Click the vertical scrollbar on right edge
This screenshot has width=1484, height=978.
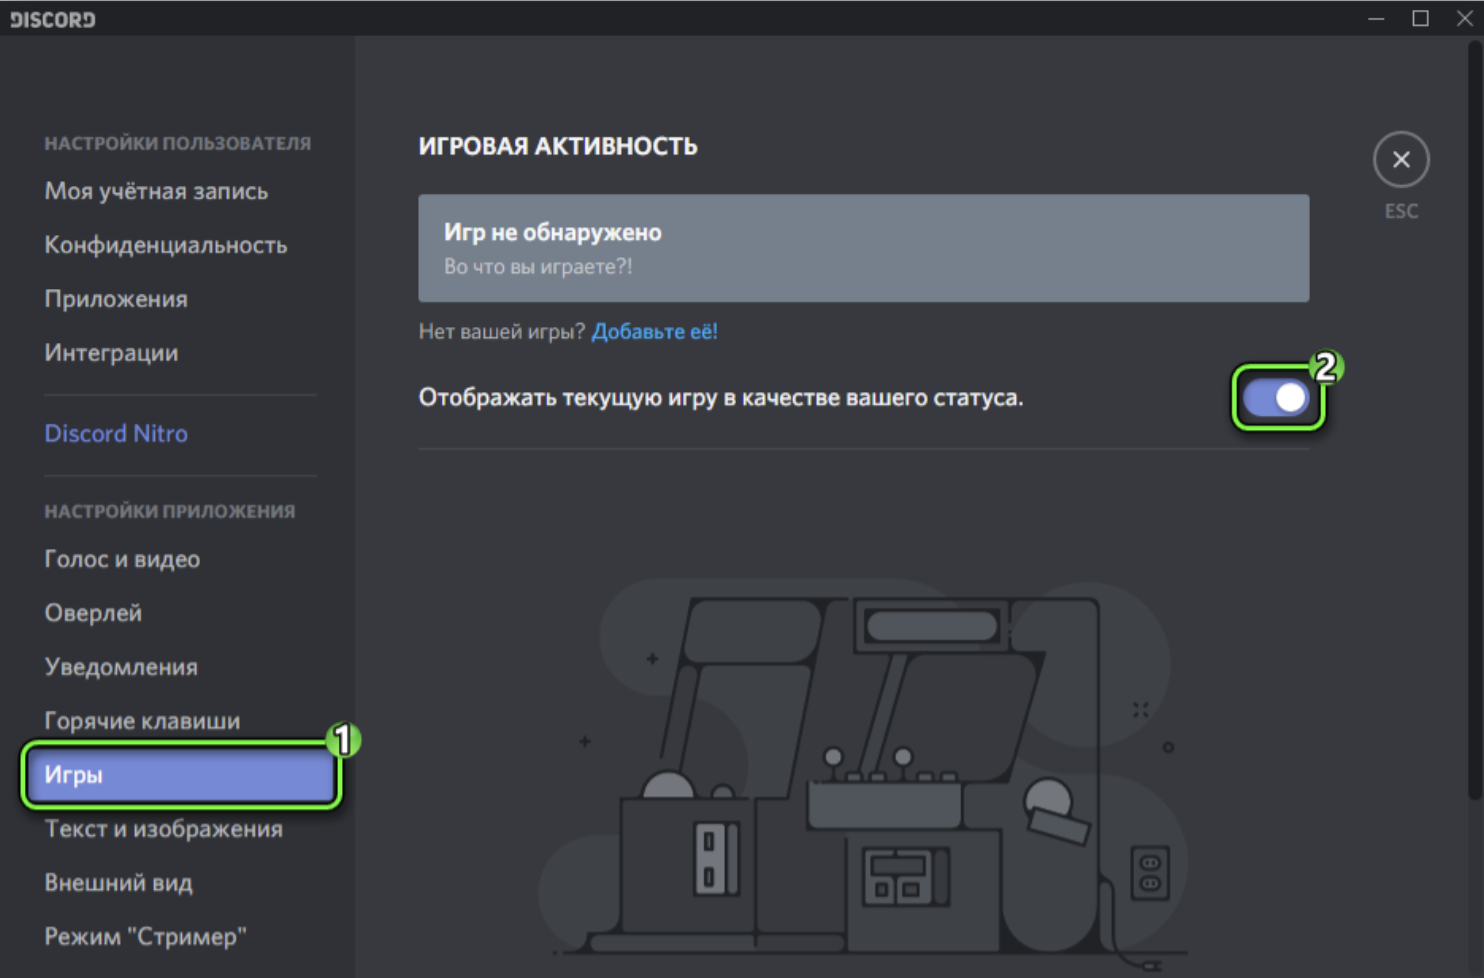[x=1474, y=420]
